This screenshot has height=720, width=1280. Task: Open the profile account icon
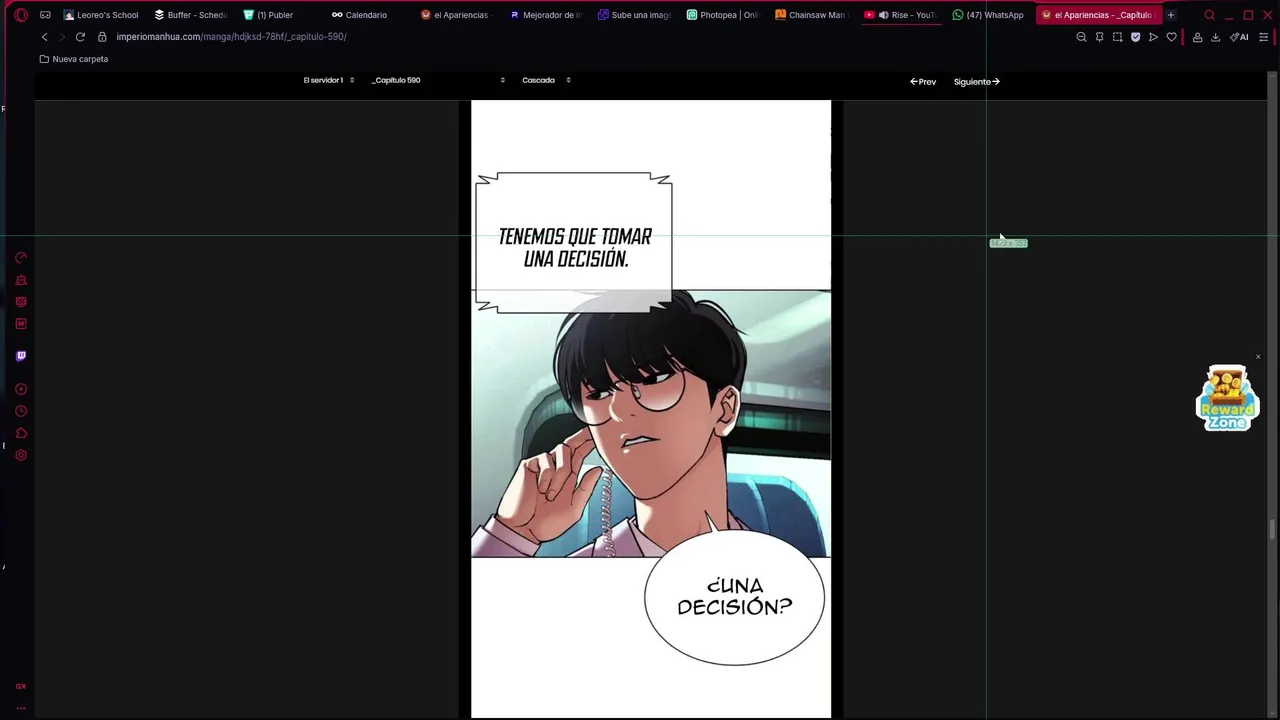pyautogui.click(x=1197, y=37)
